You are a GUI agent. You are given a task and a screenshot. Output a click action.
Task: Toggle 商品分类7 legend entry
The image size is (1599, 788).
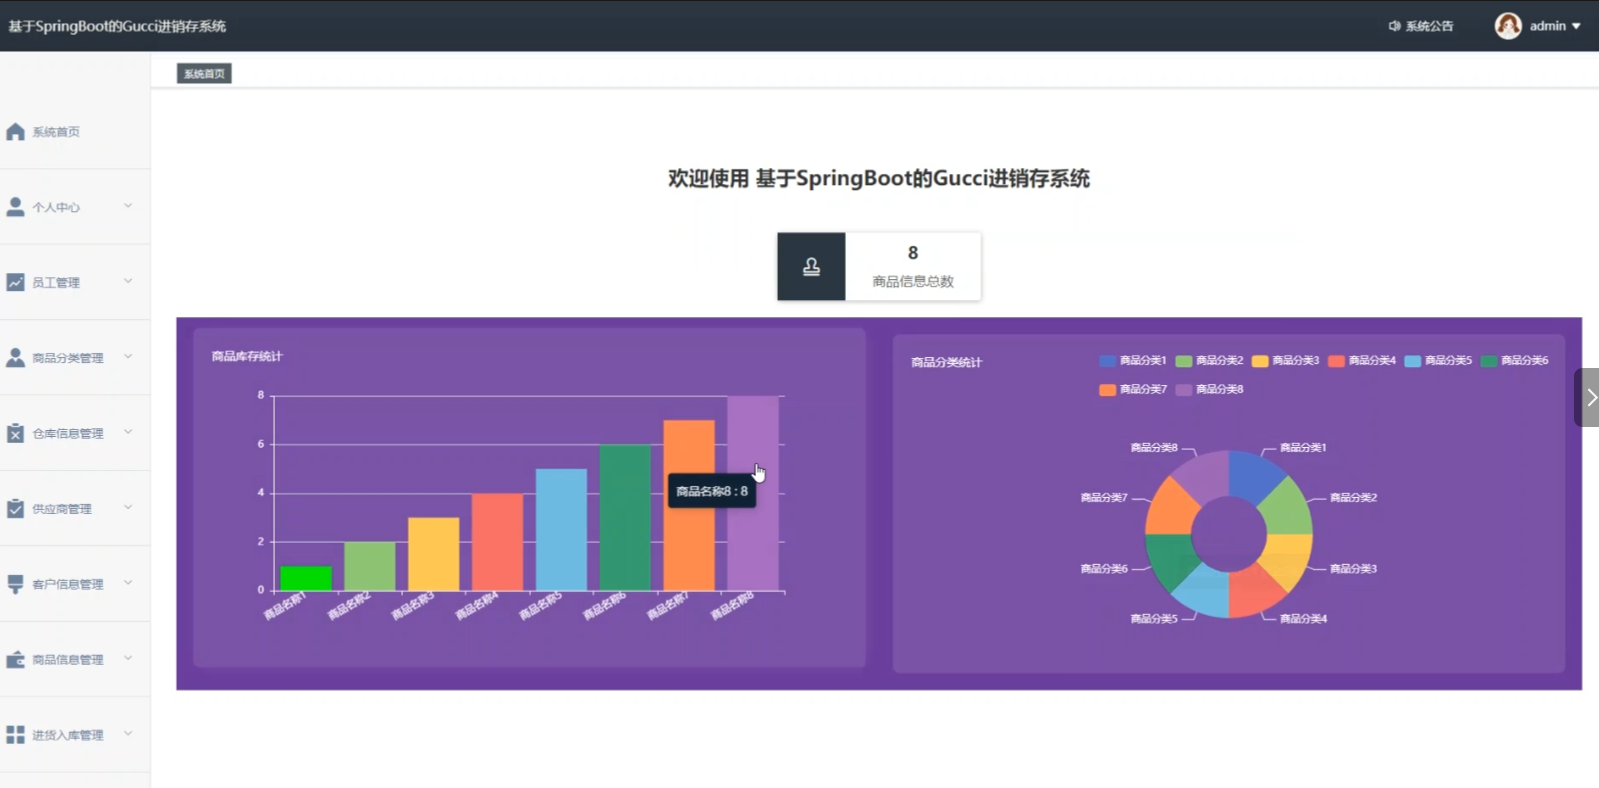click(x=1133, y=389)
